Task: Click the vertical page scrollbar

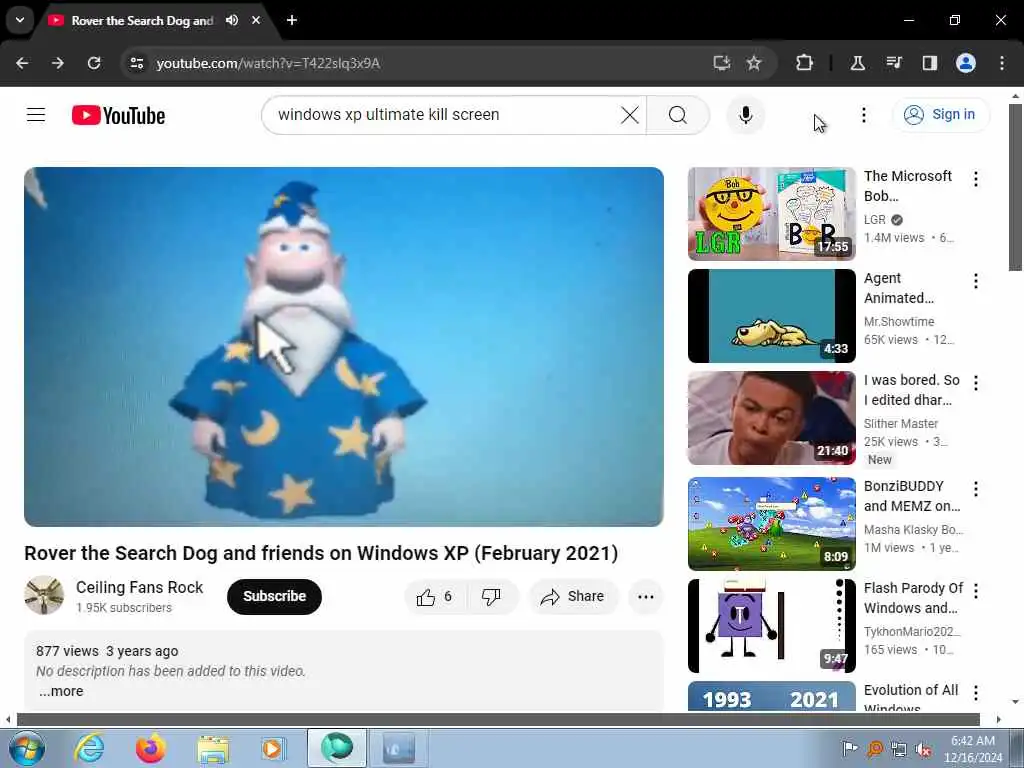Action: coord(1015,186)
